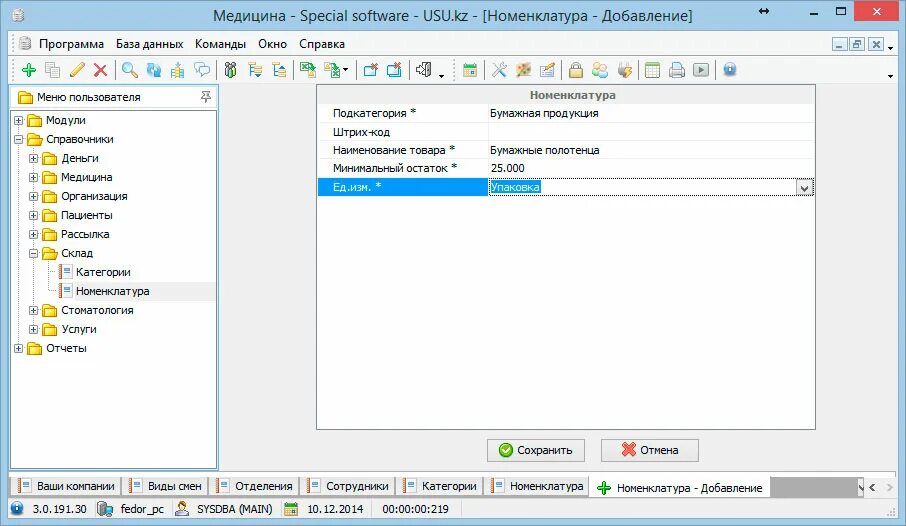Expand the Деньги folder

pos(34,158)
